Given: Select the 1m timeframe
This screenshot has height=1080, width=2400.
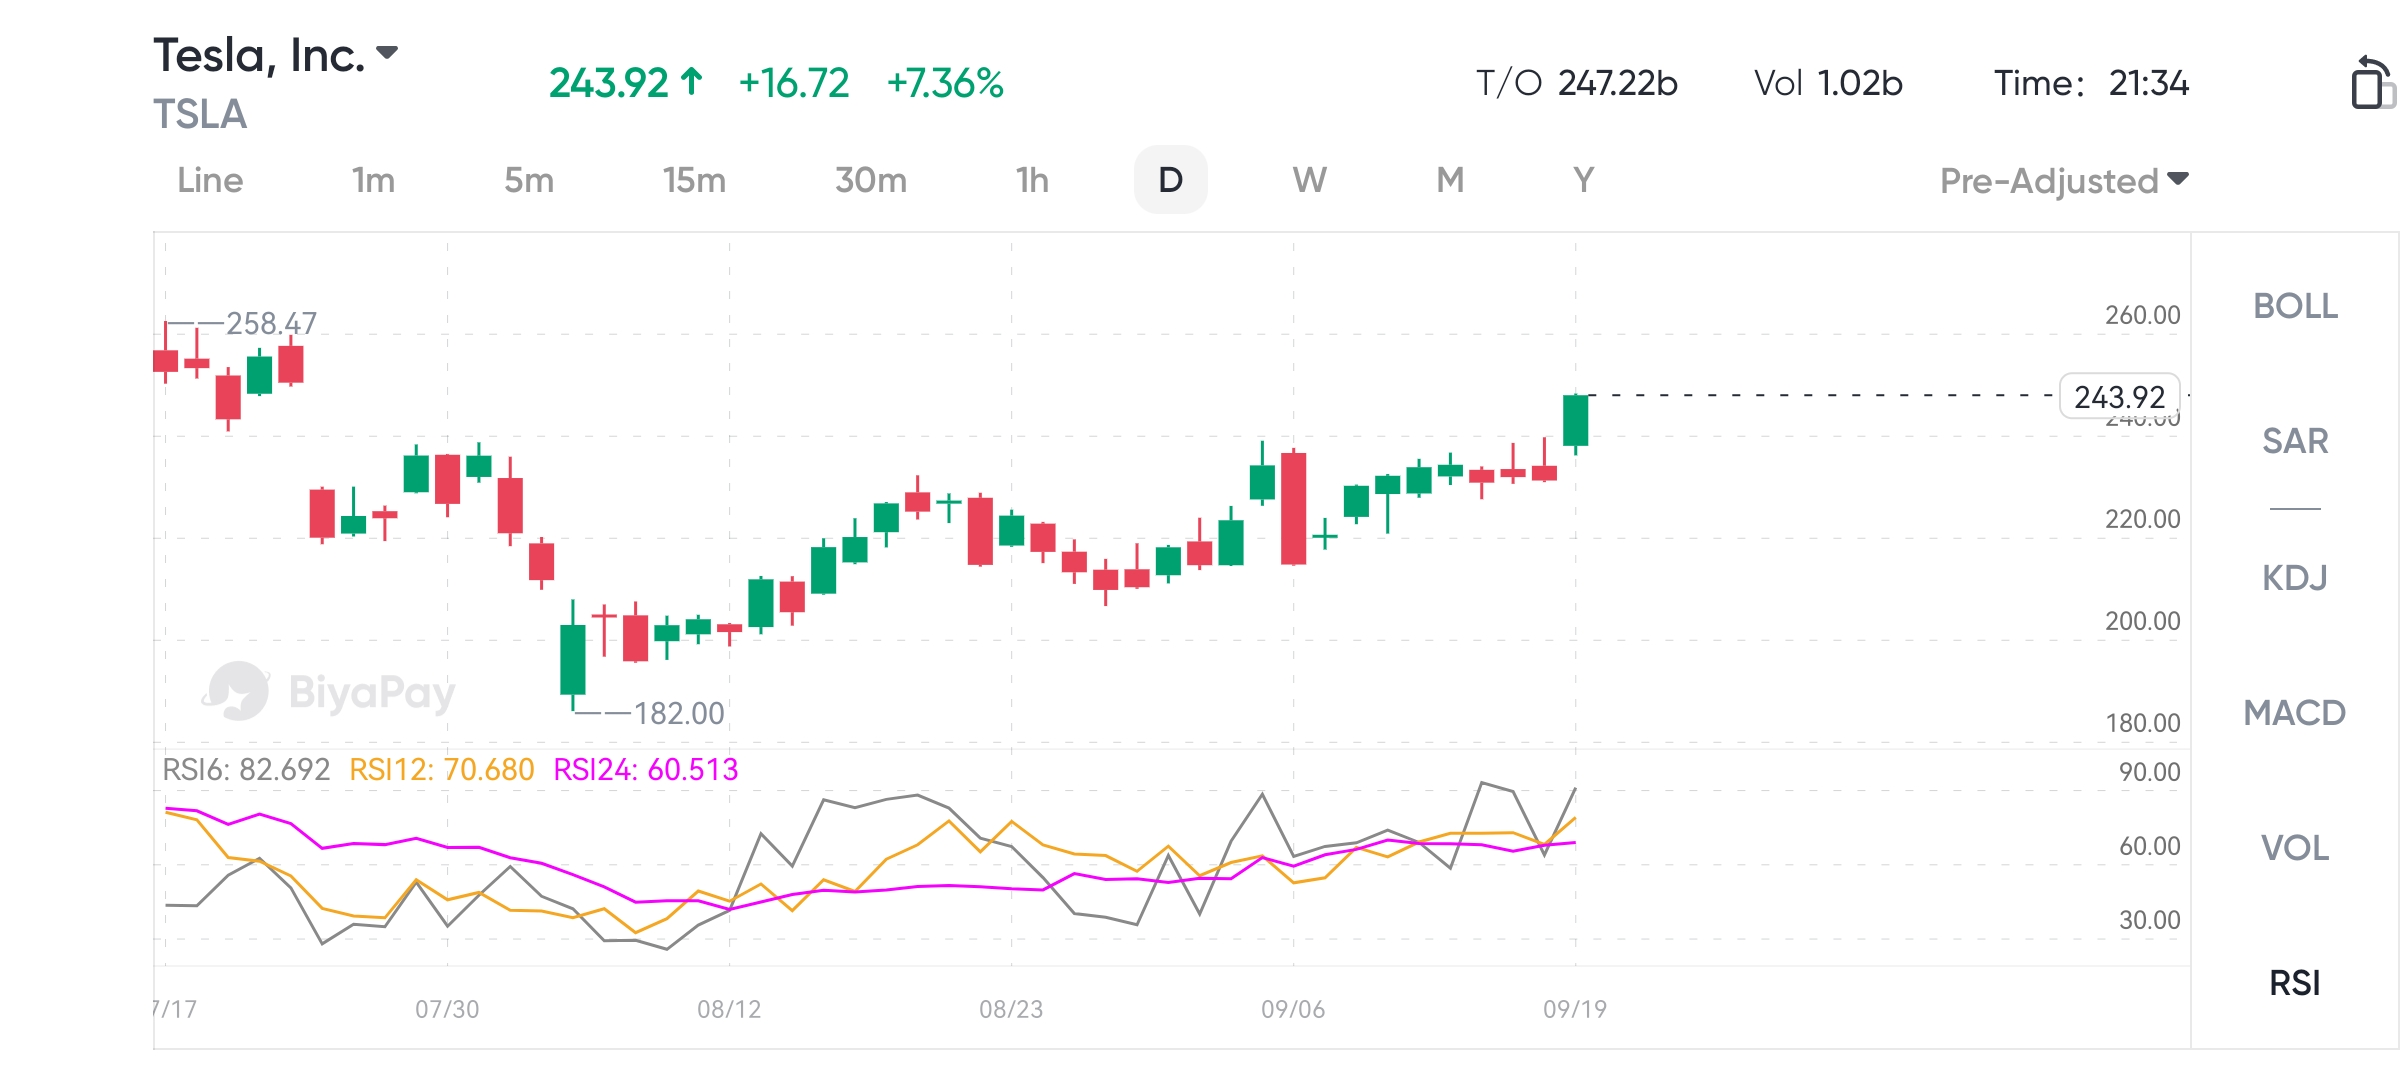Looking at the screenshot, I should 373,180.
